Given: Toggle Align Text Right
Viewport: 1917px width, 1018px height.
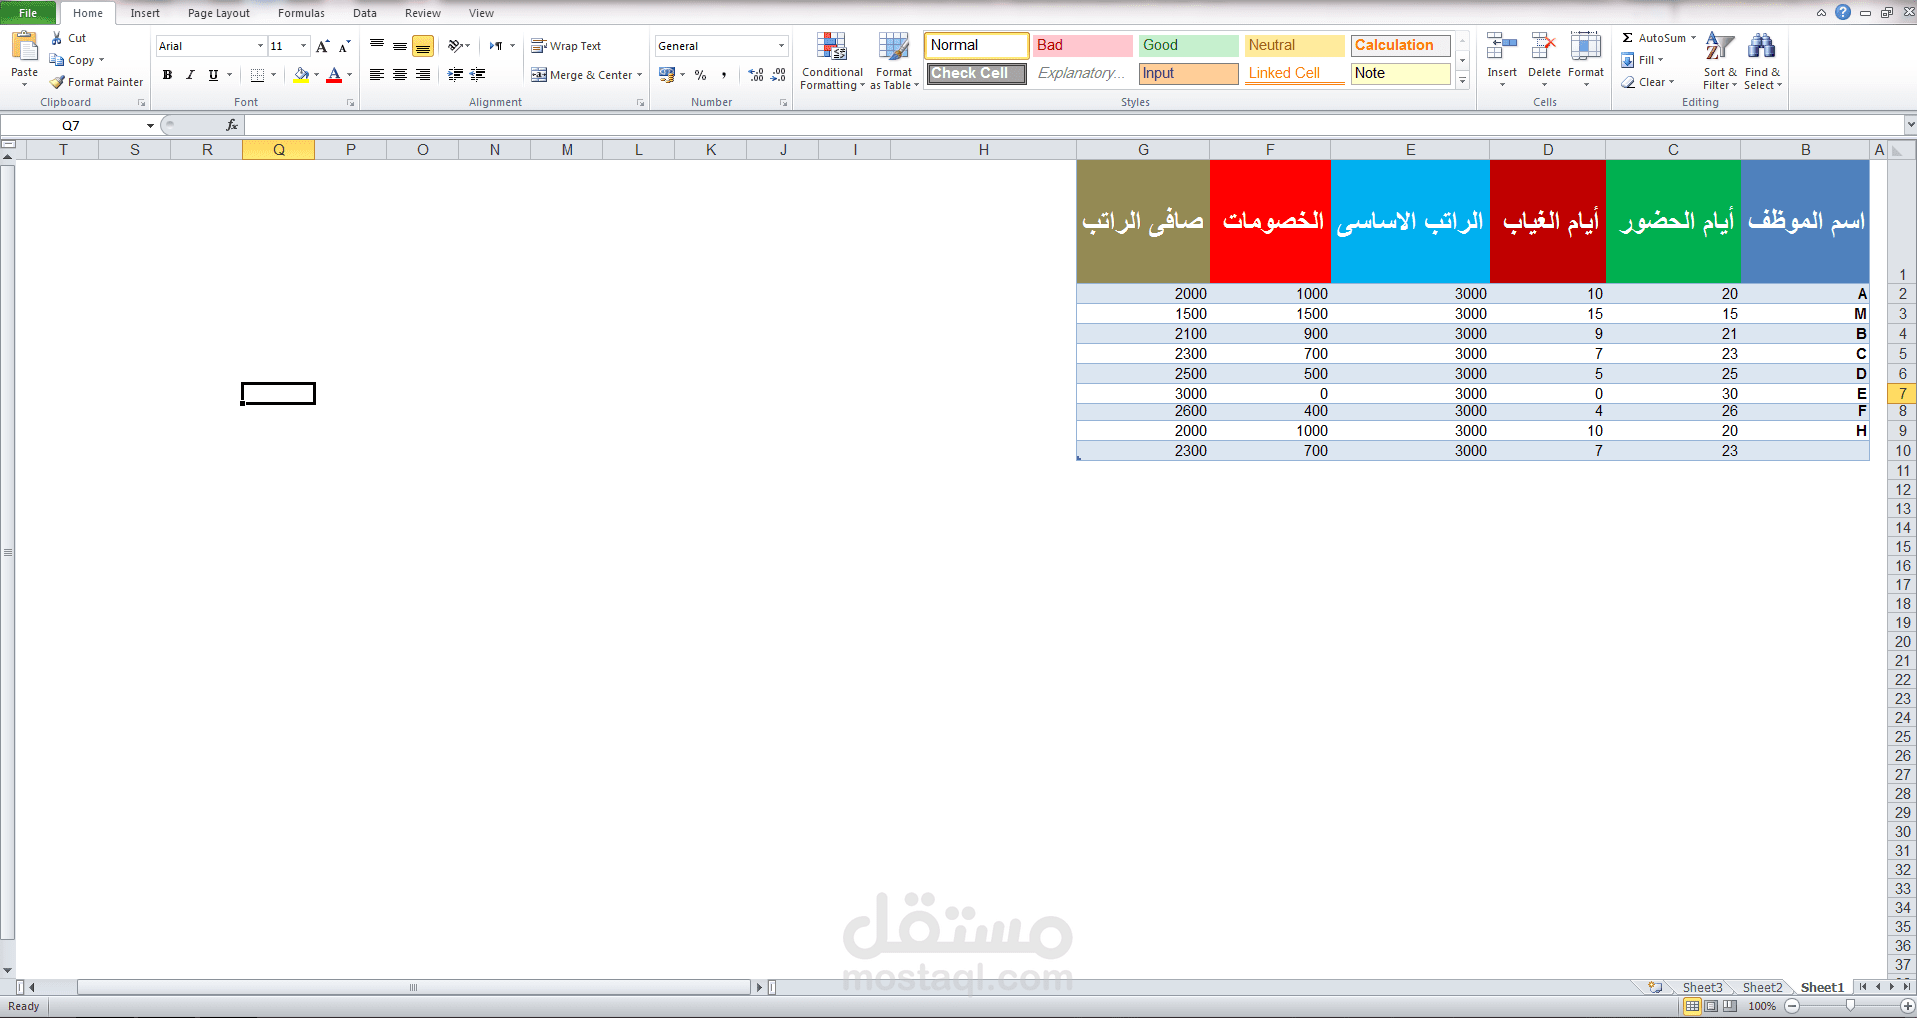Looking at the screenshot, I should [423, 75].
